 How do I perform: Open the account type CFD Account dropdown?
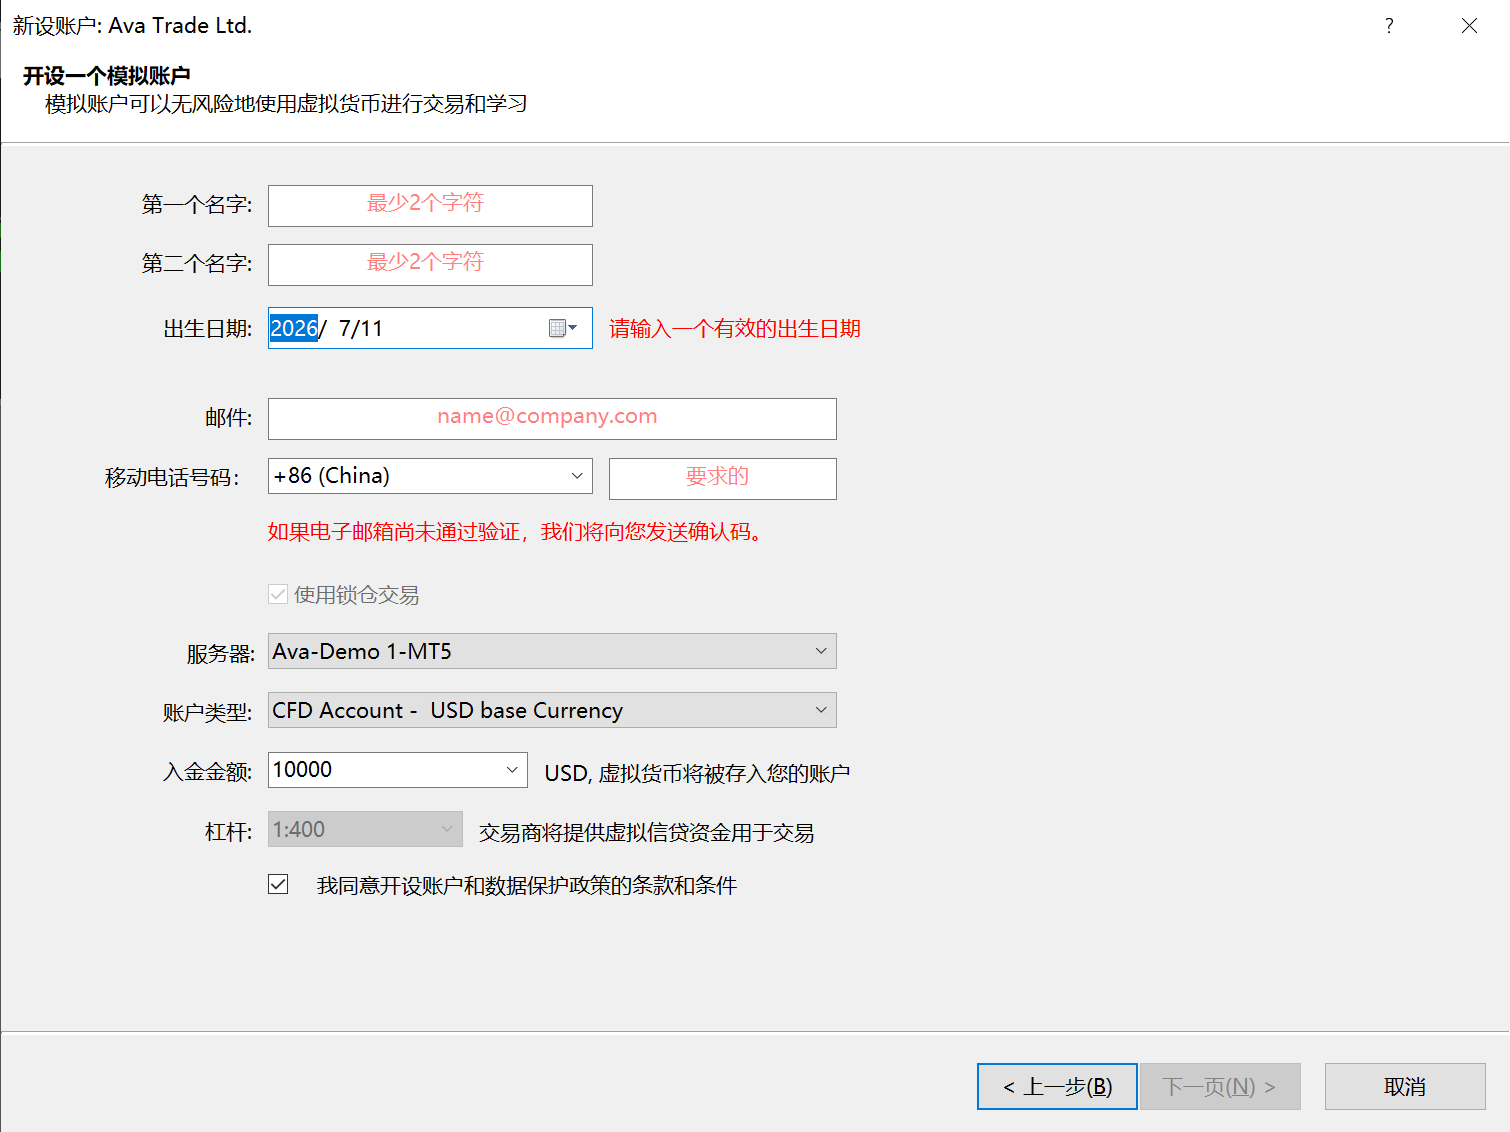552,710
